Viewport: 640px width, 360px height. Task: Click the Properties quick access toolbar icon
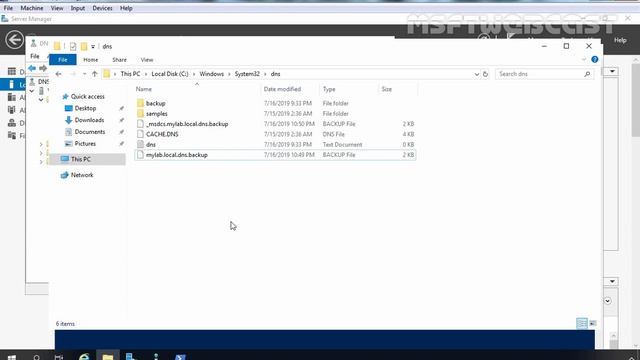73,47
